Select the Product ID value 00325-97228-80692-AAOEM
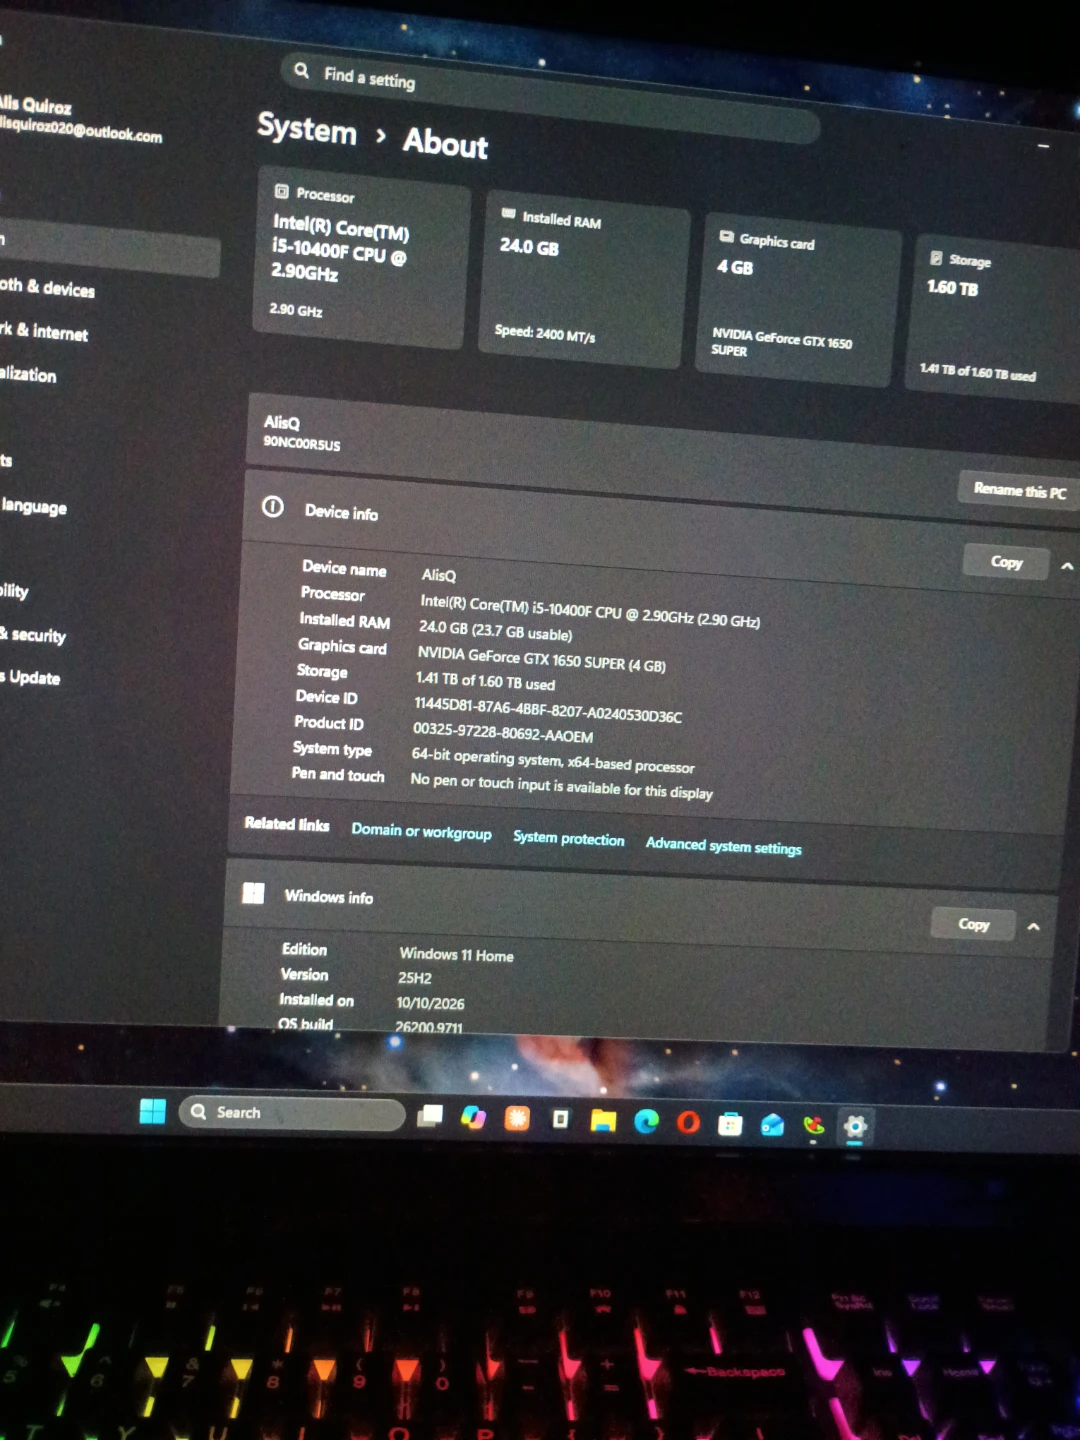The width and height of the screenshot is (1080, 1440). tap(503, 733)
